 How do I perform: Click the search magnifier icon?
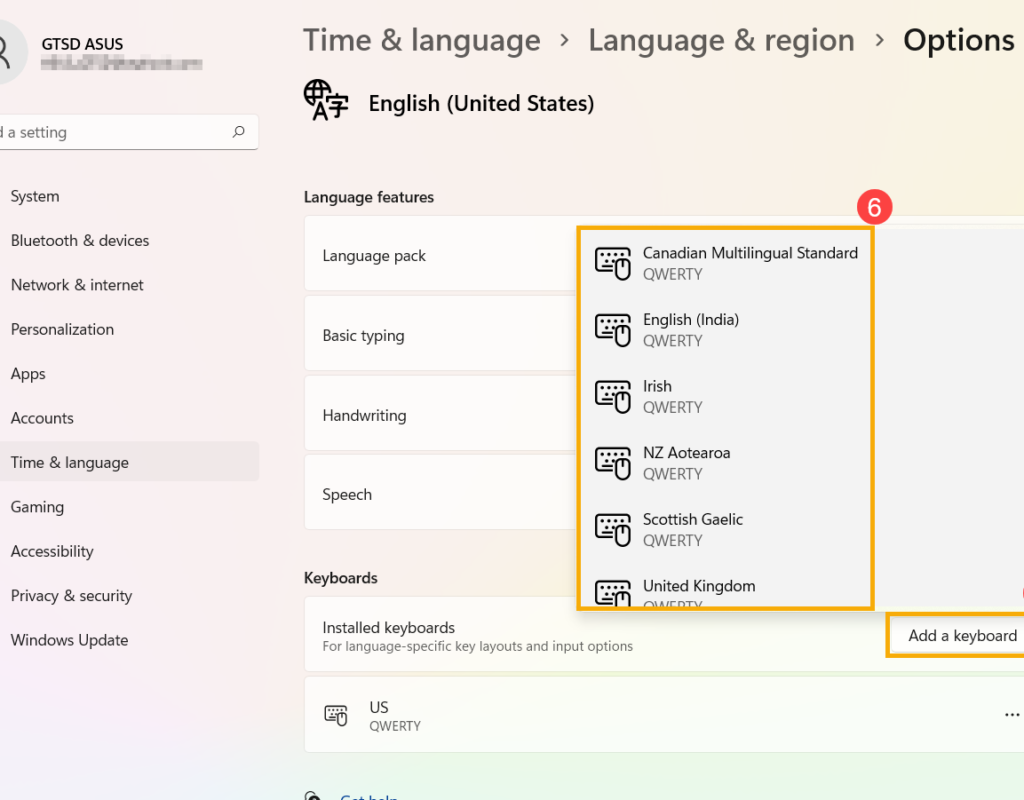(238, 132)
